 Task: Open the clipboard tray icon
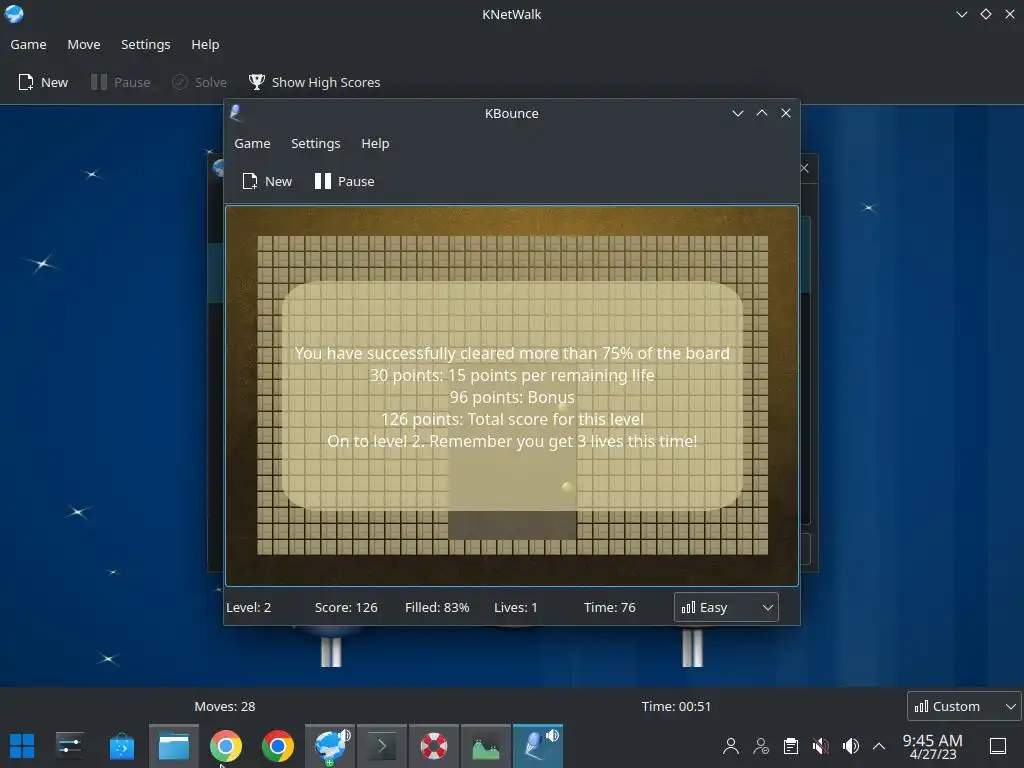(791, 746)
